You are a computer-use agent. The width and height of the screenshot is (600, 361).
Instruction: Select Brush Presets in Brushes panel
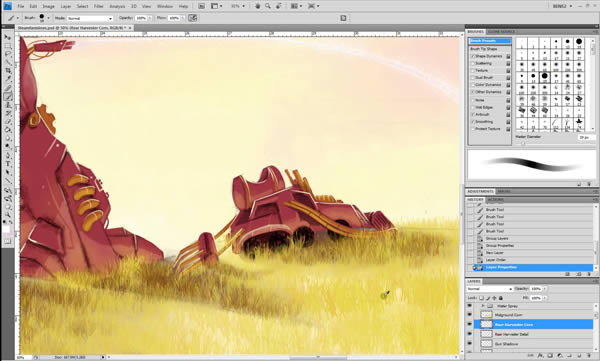[490, 41]
